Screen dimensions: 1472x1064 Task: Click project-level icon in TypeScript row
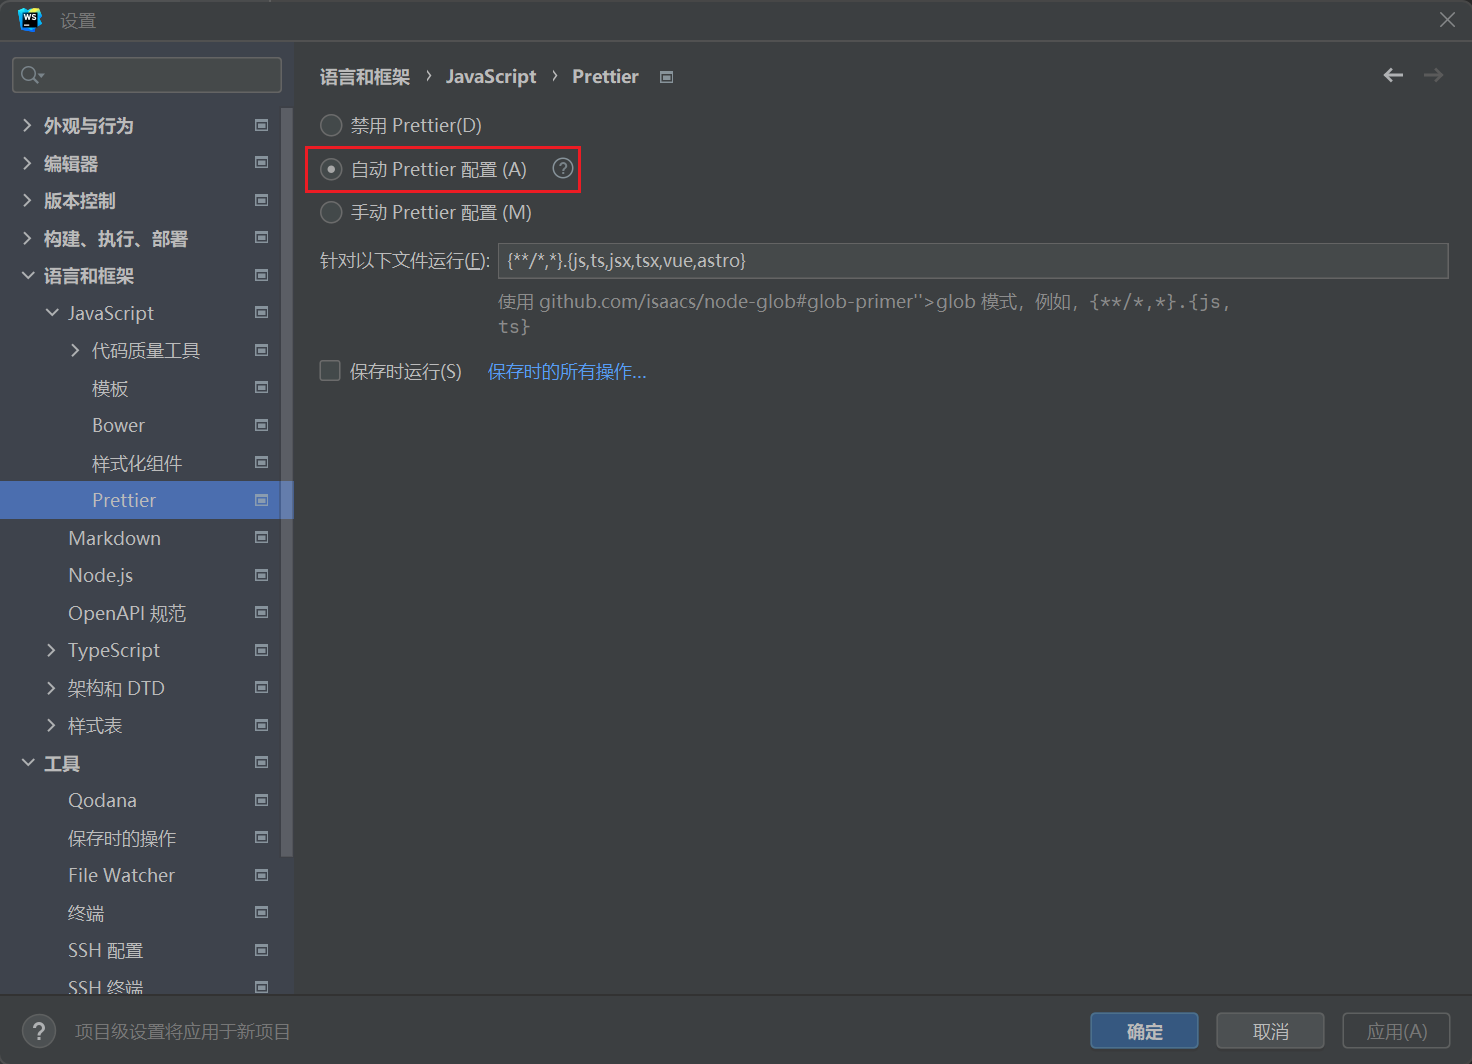point(262,650)
